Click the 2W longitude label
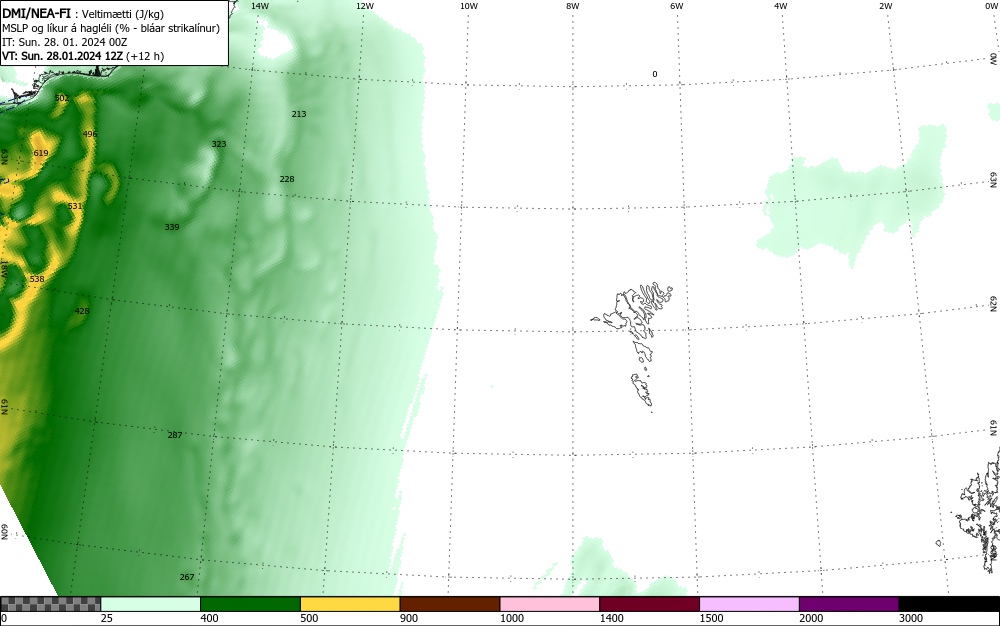The height and width of the screenshot is (626, 1000). coord(885,6)
